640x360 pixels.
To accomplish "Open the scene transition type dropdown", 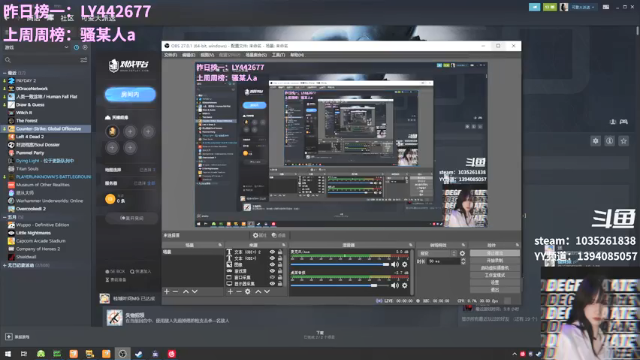I will (437, 253).
